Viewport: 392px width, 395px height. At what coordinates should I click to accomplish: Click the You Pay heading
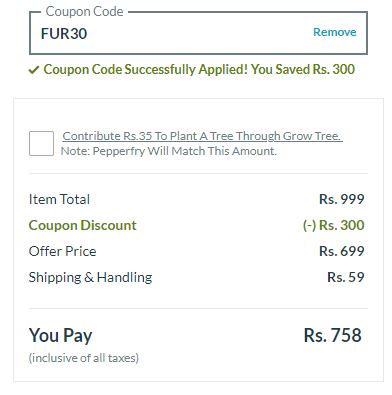60,335
